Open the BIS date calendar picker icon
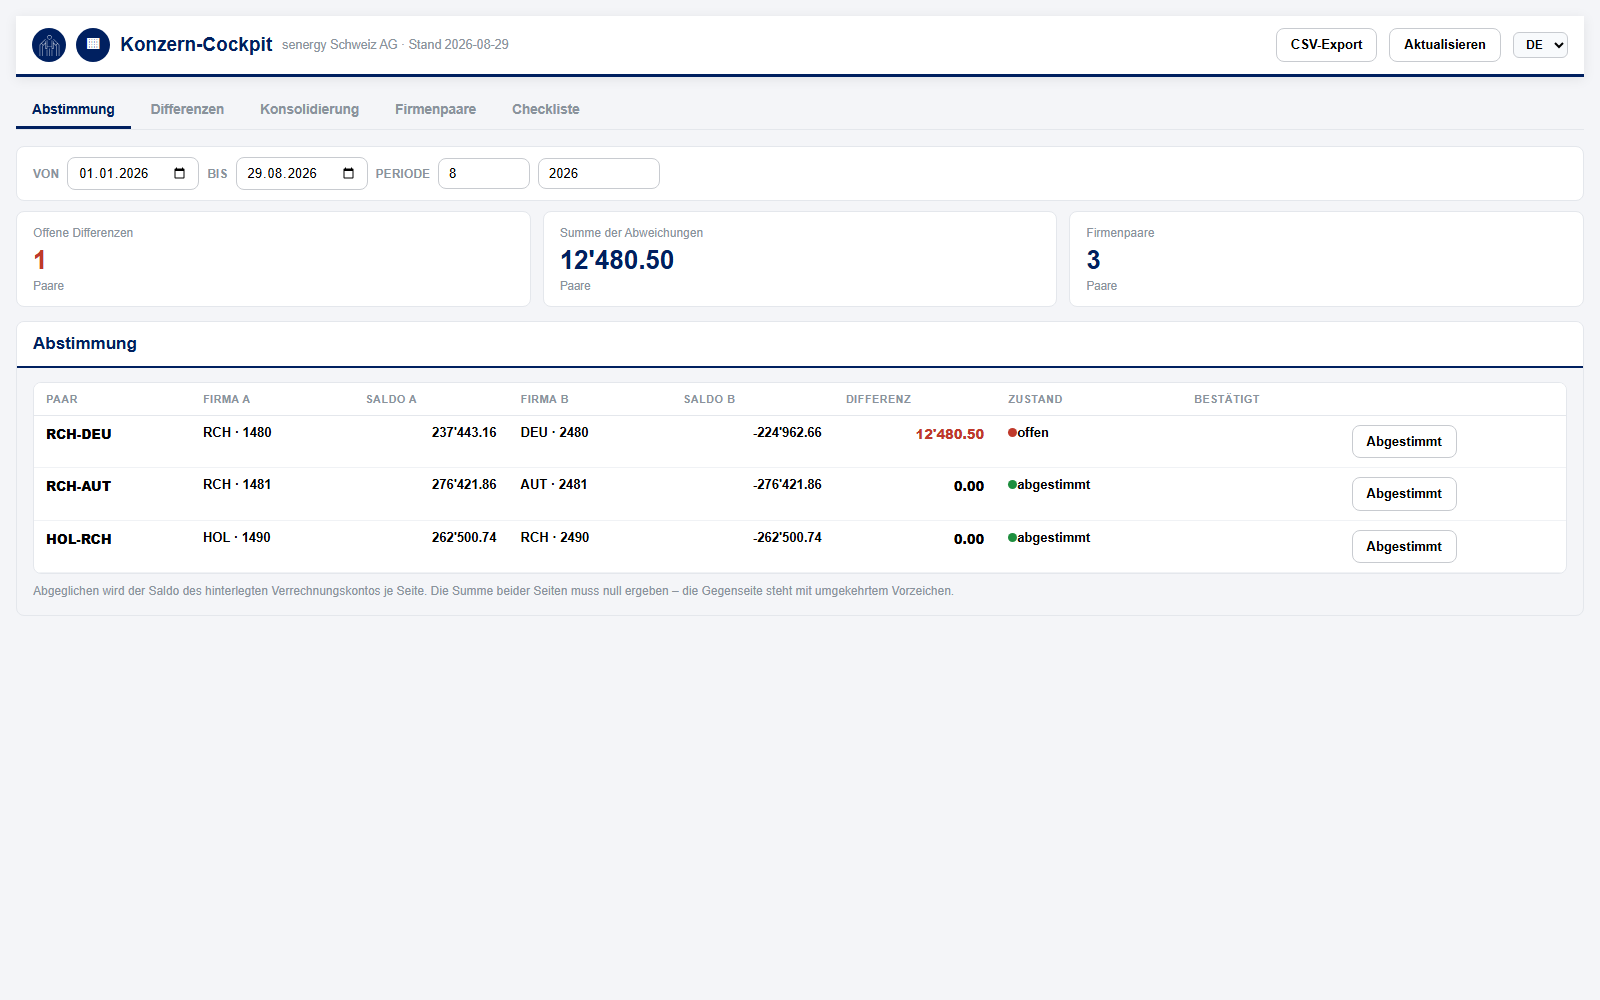Viewport: 1600px width, 1000px height. pos(349,174)
